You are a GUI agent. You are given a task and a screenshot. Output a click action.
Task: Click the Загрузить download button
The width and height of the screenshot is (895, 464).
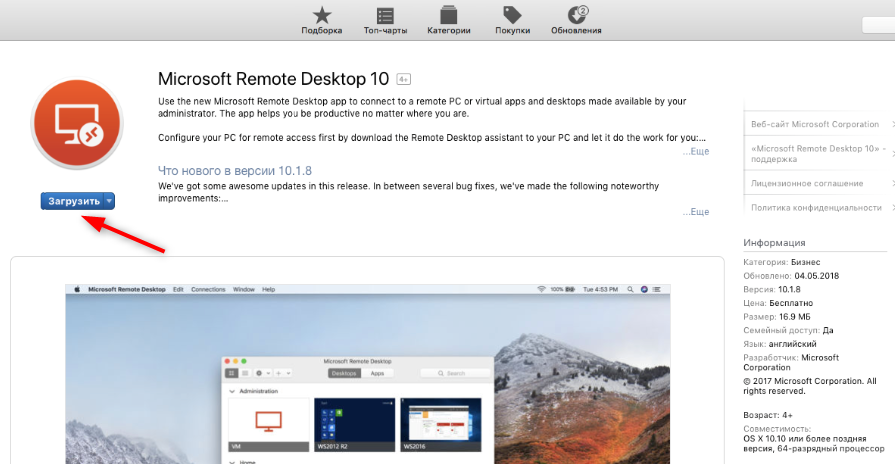coord(73,201)
